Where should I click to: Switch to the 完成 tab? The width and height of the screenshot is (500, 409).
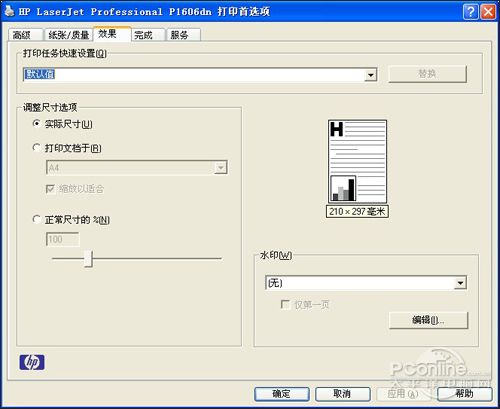tap(148, 35)
